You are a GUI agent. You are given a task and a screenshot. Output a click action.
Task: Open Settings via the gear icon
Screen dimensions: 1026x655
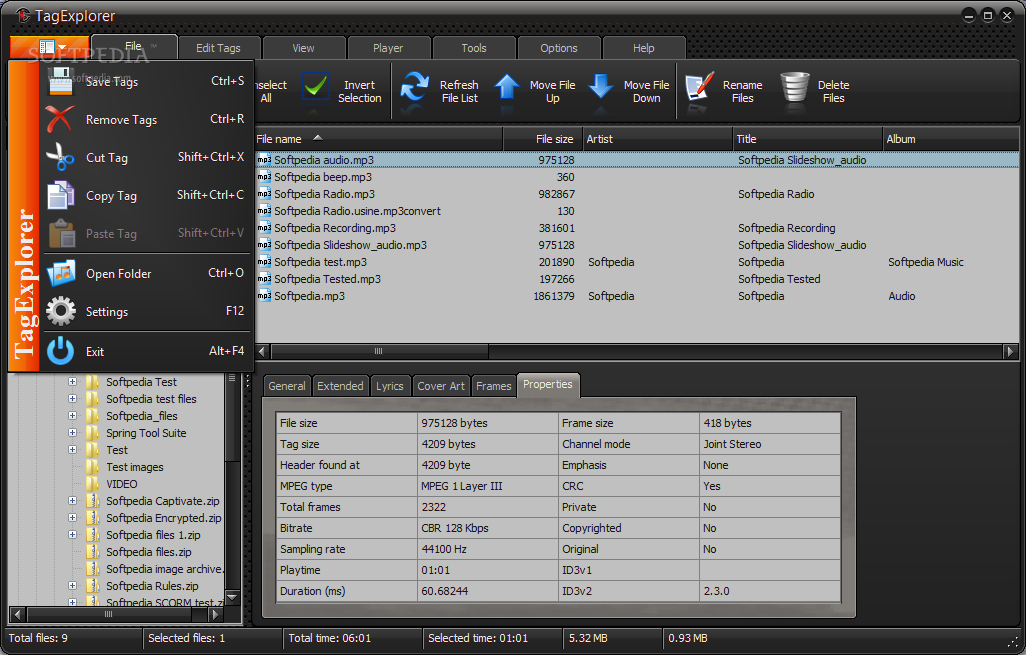click(x=61, y=311)
